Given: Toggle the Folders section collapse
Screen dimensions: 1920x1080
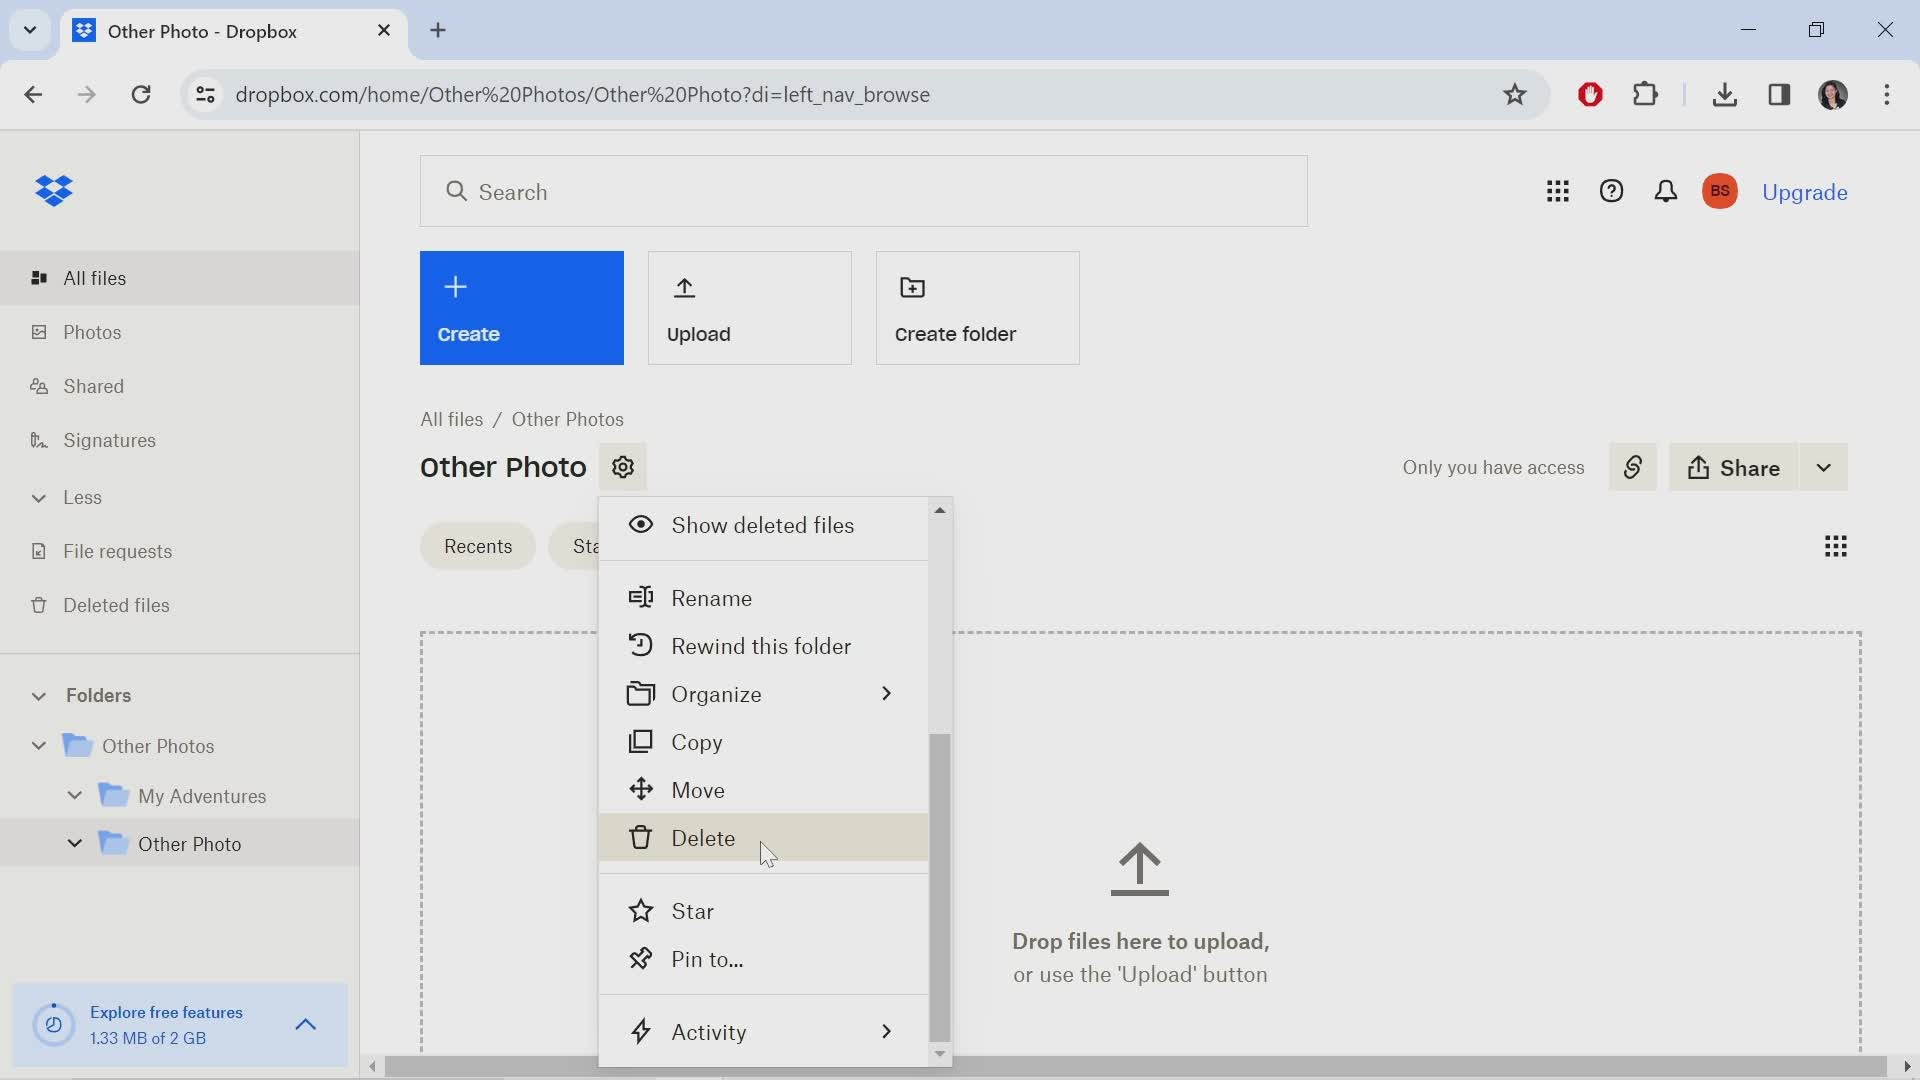Looking at the screenshot, I should click(38, 695).
